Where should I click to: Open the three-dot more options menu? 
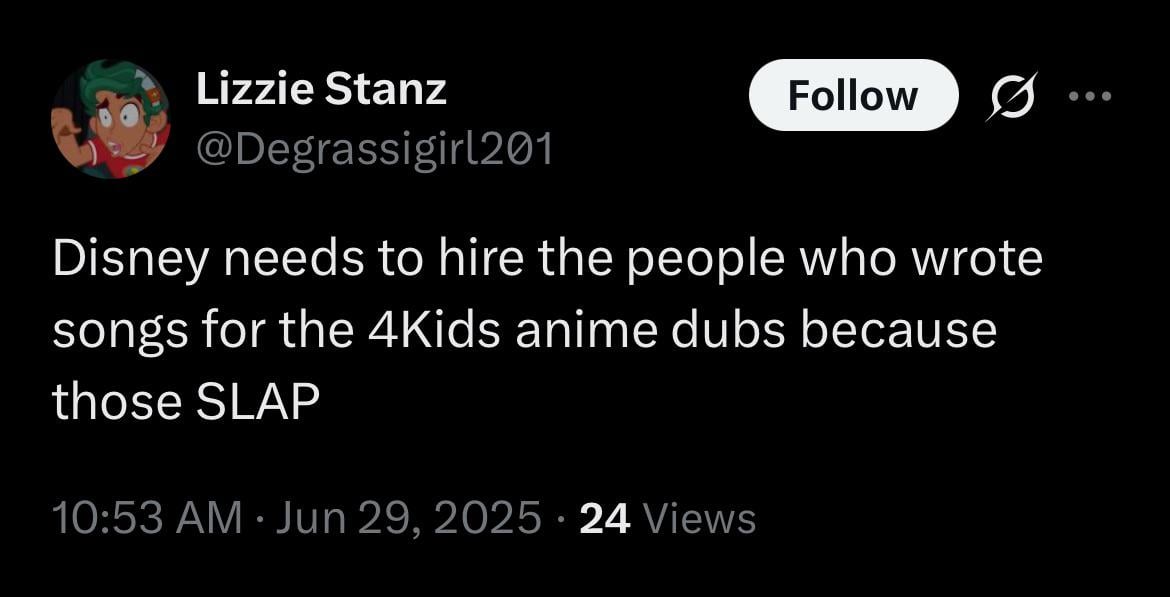pyautogui.click(x=1090, y=96)
